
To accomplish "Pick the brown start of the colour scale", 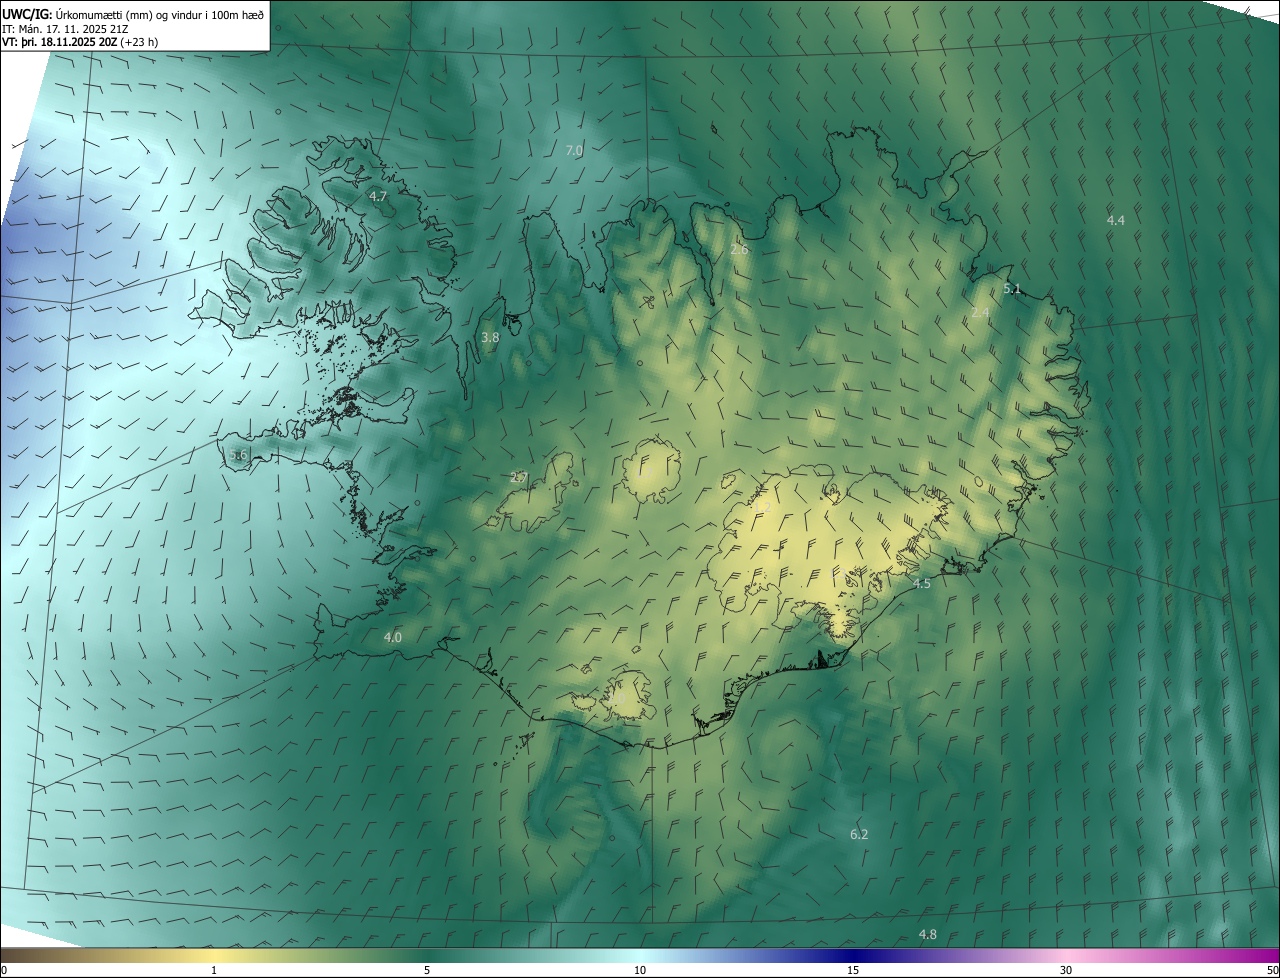I will pos(20,955).
